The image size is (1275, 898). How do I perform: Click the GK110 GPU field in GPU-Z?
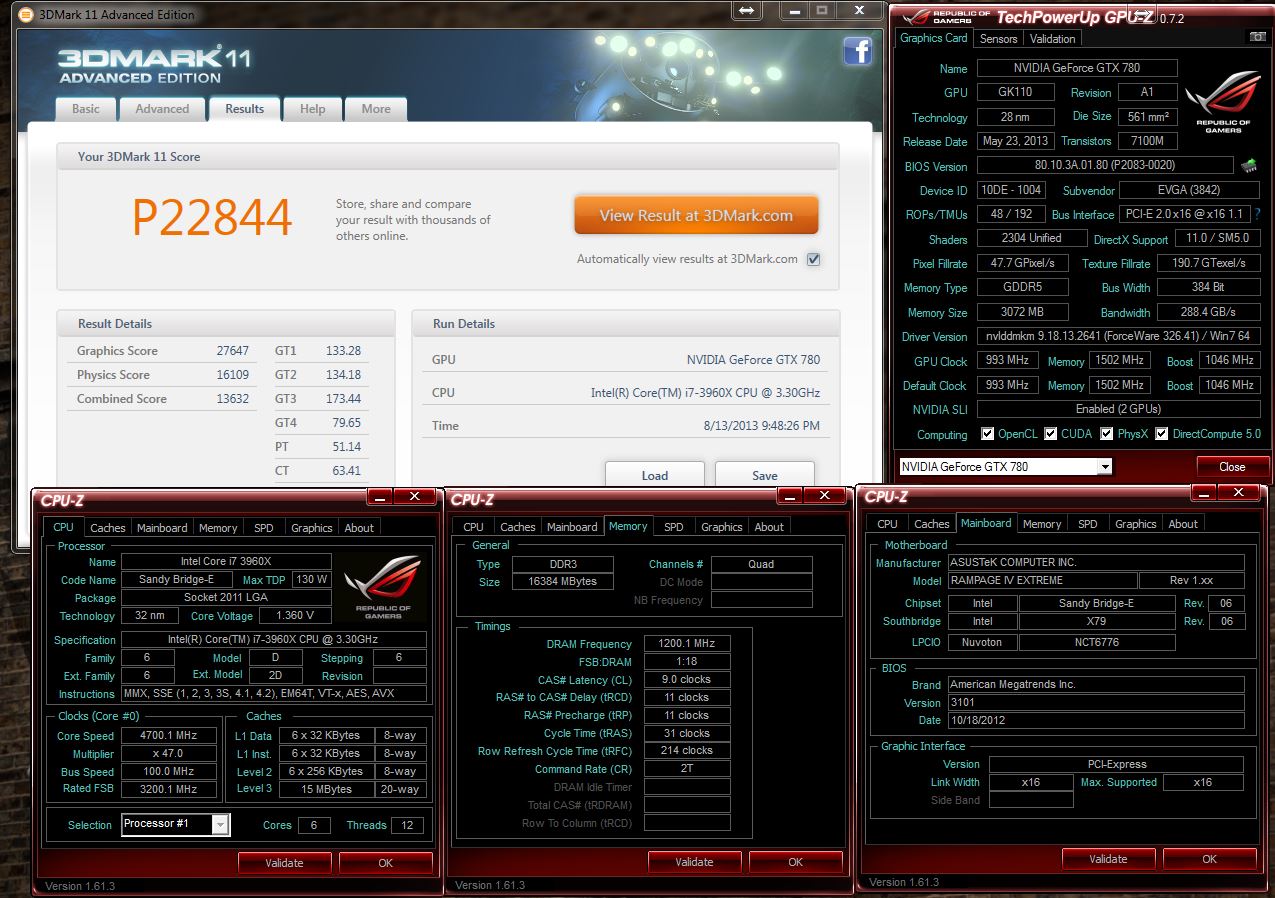pos(1017,92)
